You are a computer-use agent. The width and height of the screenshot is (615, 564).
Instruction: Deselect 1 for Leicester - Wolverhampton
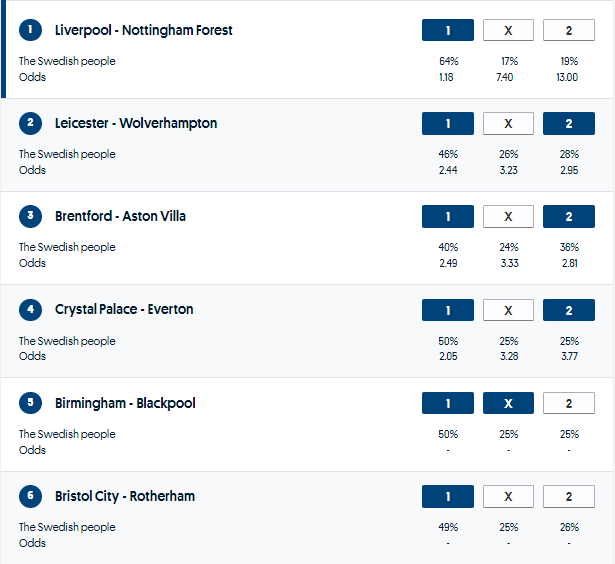click(x=448, y=124)
